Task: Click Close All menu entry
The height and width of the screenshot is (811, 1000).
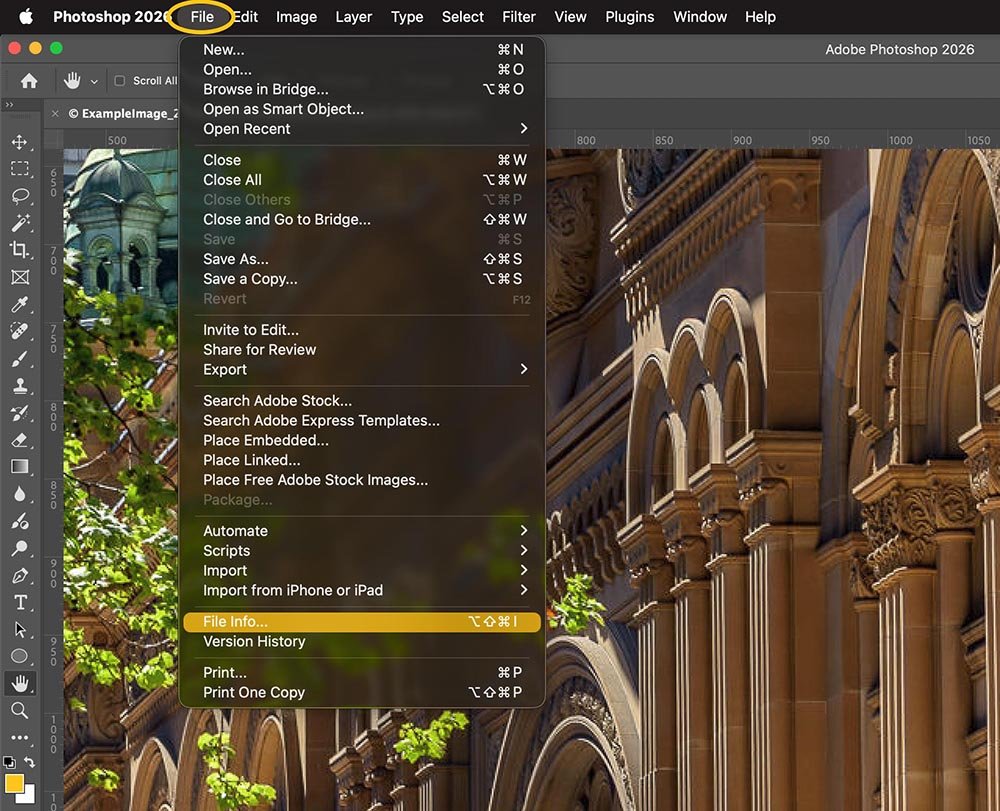Action: [x=362, y=180]
